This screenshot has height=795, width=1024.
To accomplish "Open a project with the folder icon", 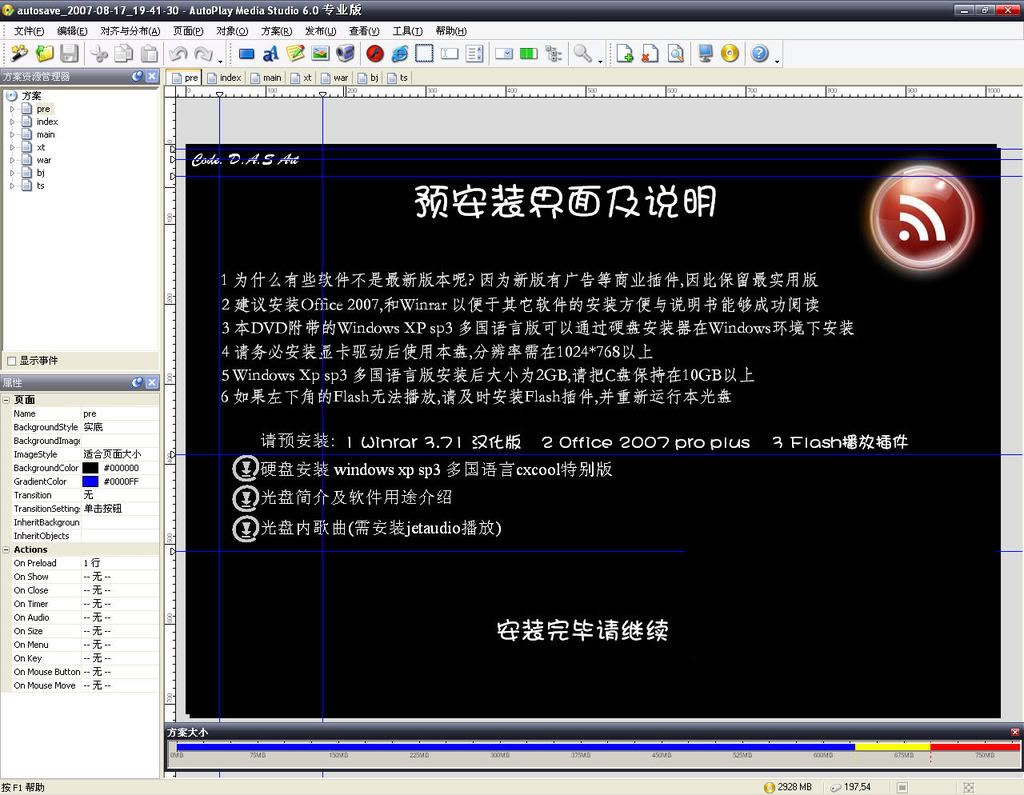I will 44,53.
